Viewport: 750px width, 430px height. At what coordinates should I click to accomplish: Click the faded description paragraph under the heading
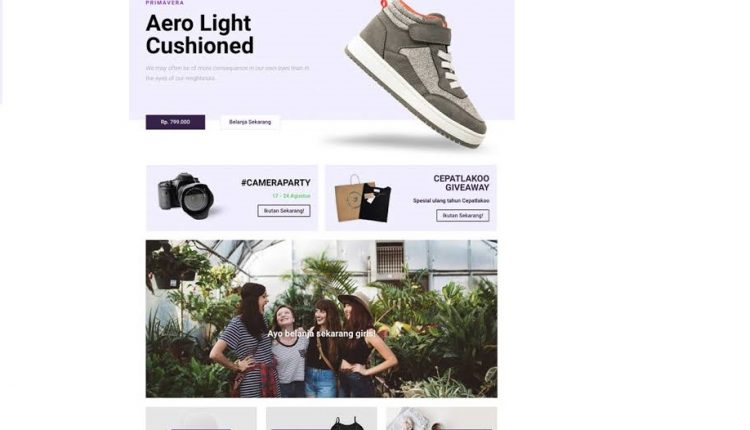(x=228, y=73)
